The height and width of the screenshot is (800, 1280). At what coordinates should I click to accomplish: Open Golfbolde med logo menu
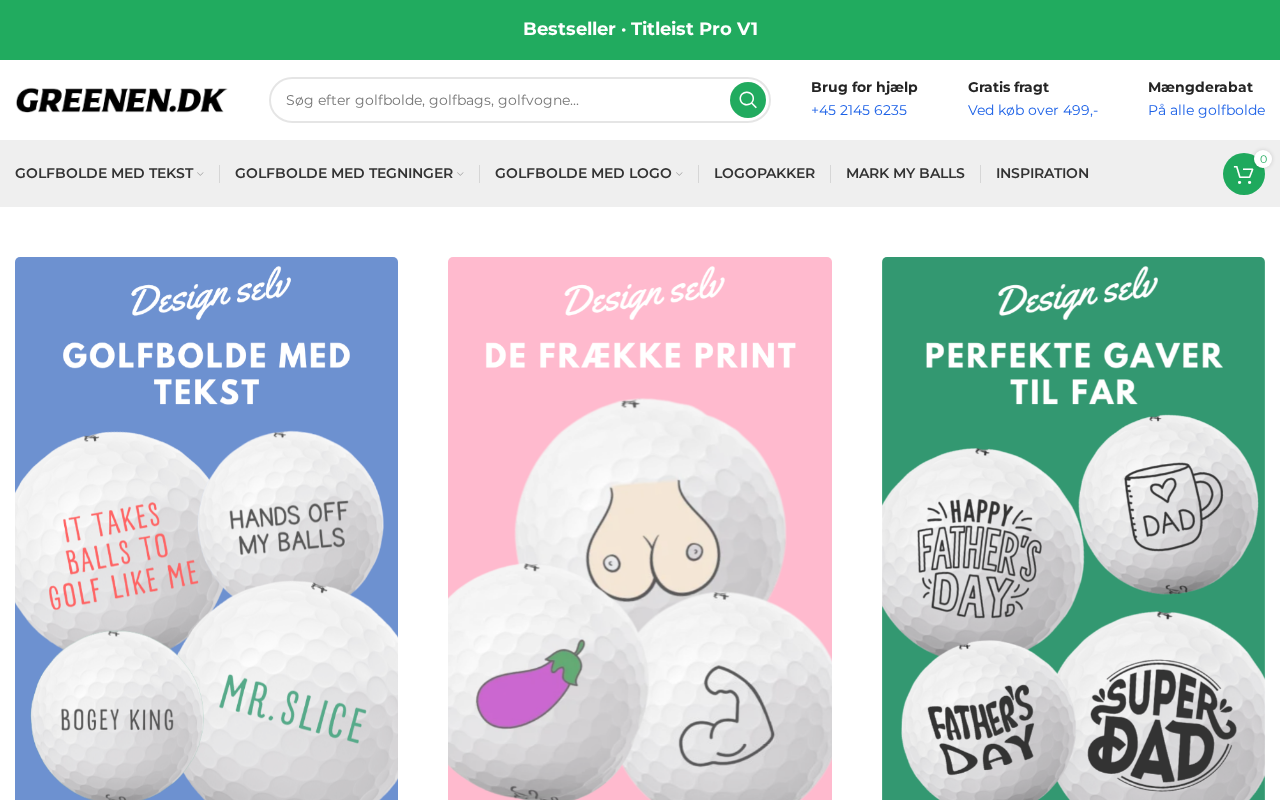(x=583, y=173)
